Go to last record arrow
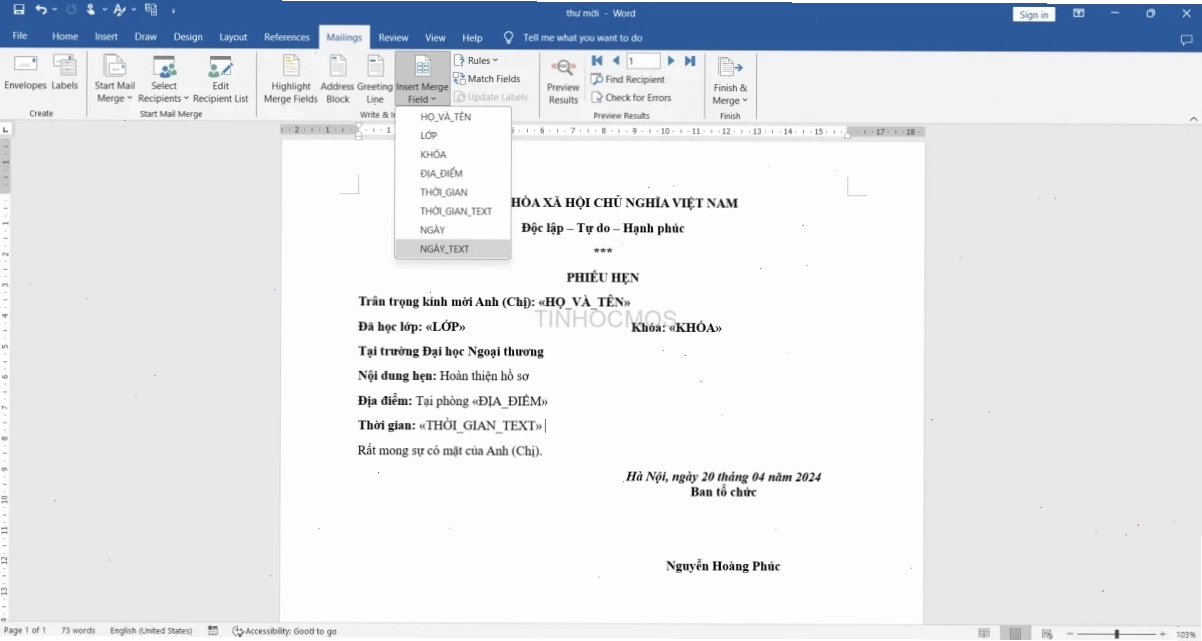 [689, 61]
